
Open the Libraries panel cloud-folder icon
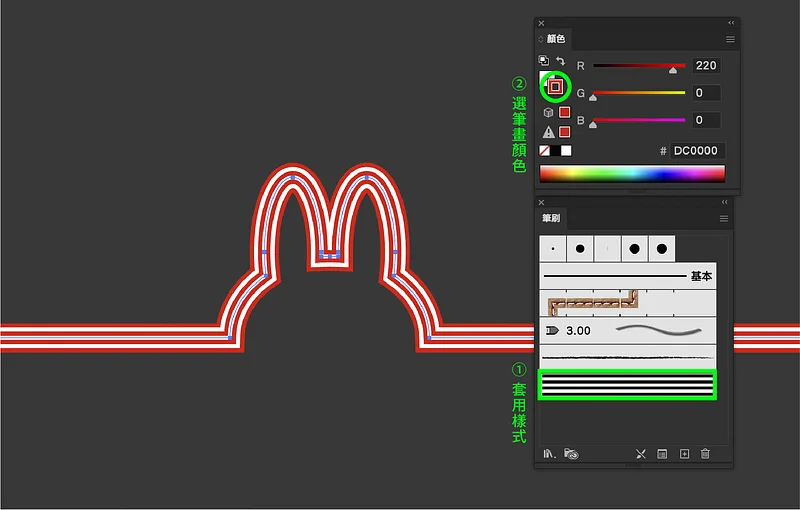(571, 453)
